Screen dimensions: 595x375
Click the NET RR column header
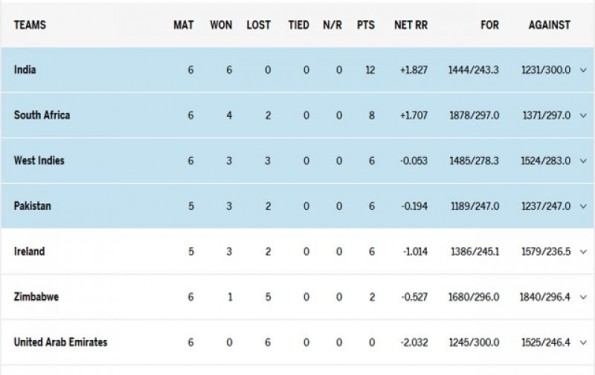click(x=411, y=25)
